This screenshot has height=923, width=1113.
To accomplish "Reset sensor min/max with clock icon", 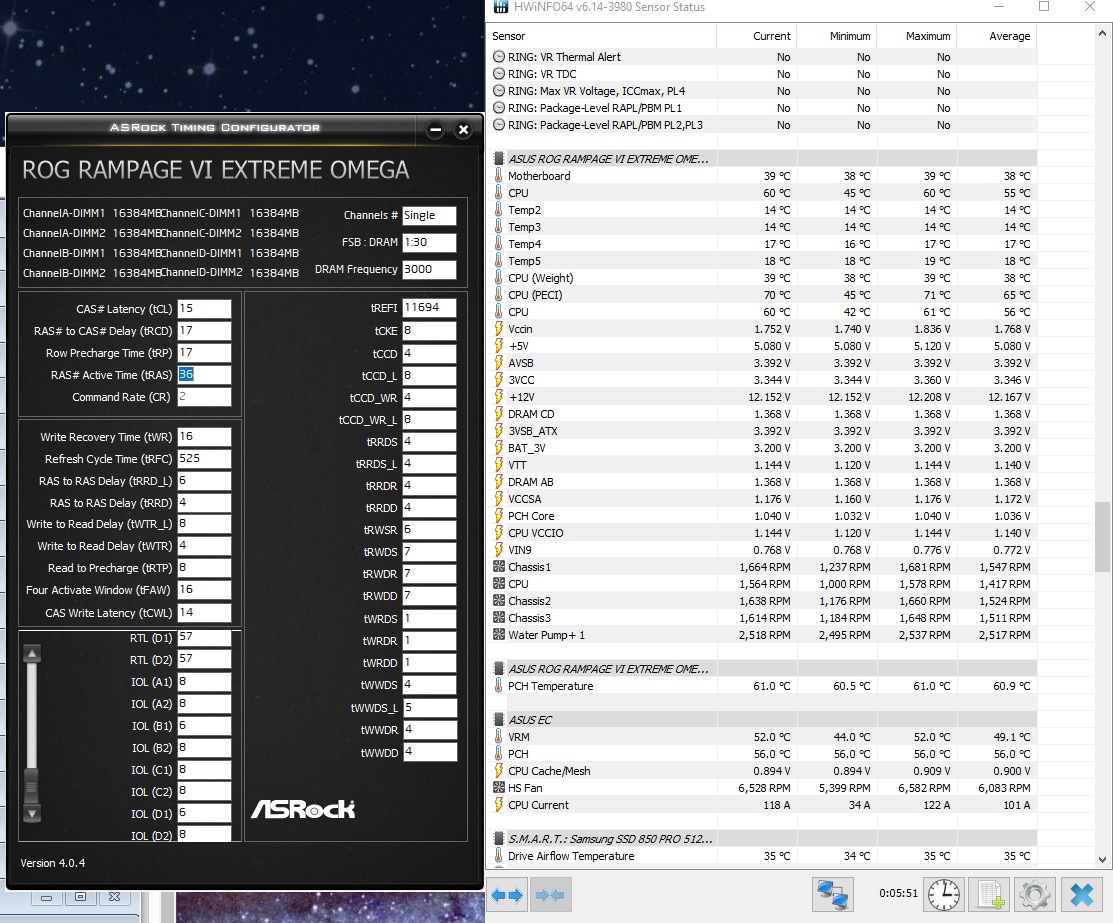I will (943, 895).
